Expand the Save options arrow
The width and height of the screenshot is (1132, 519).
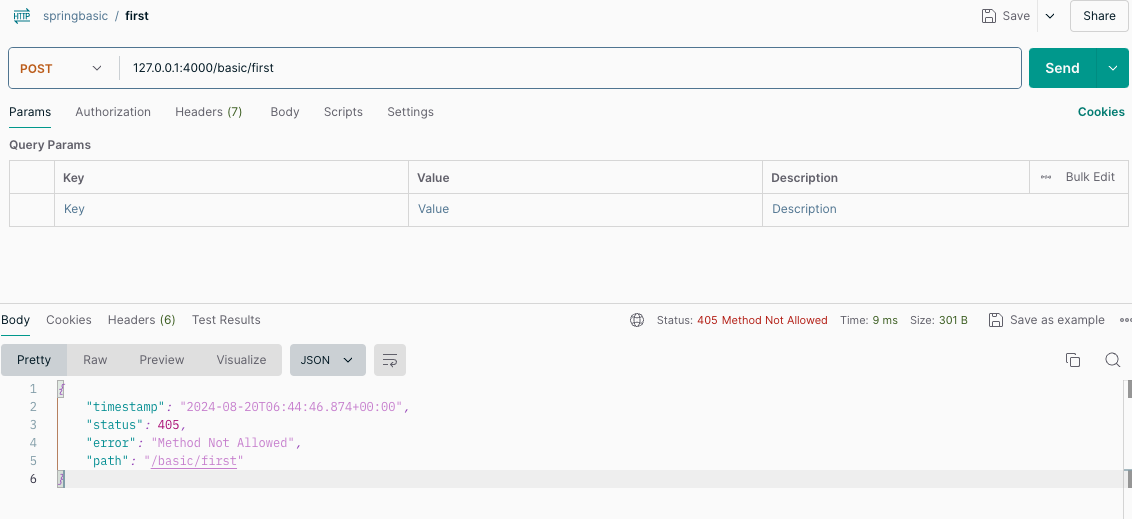tap(1049, 16)
